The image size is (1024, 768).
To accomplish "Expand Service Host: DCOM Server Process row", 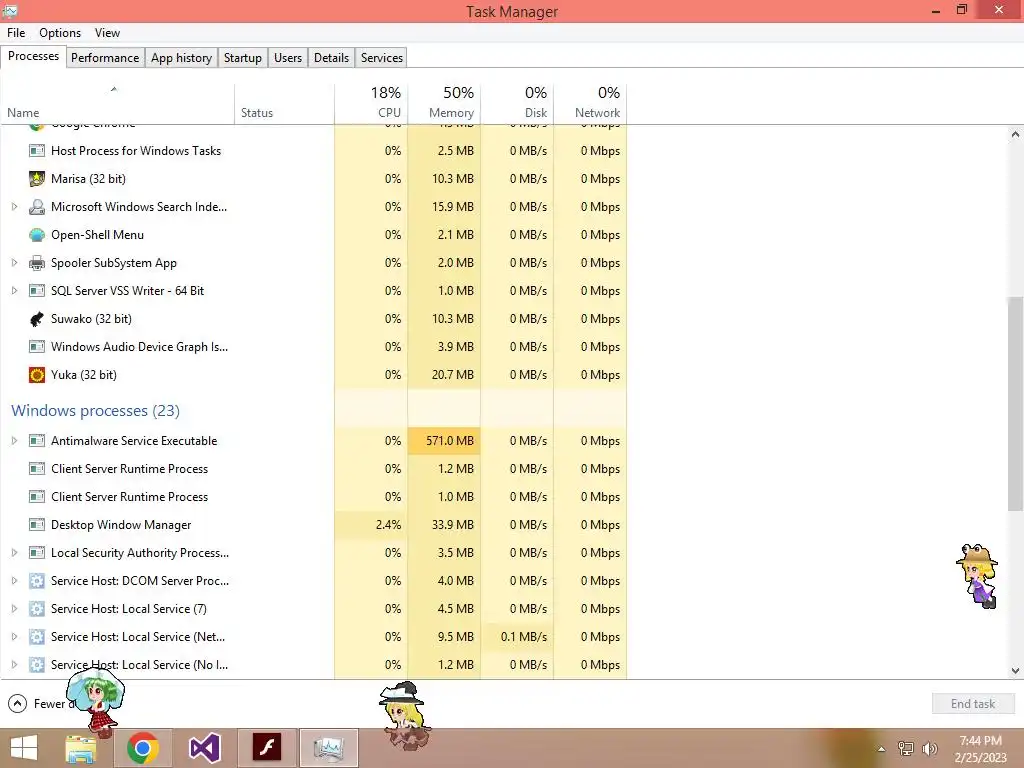I will pos(14,581).
